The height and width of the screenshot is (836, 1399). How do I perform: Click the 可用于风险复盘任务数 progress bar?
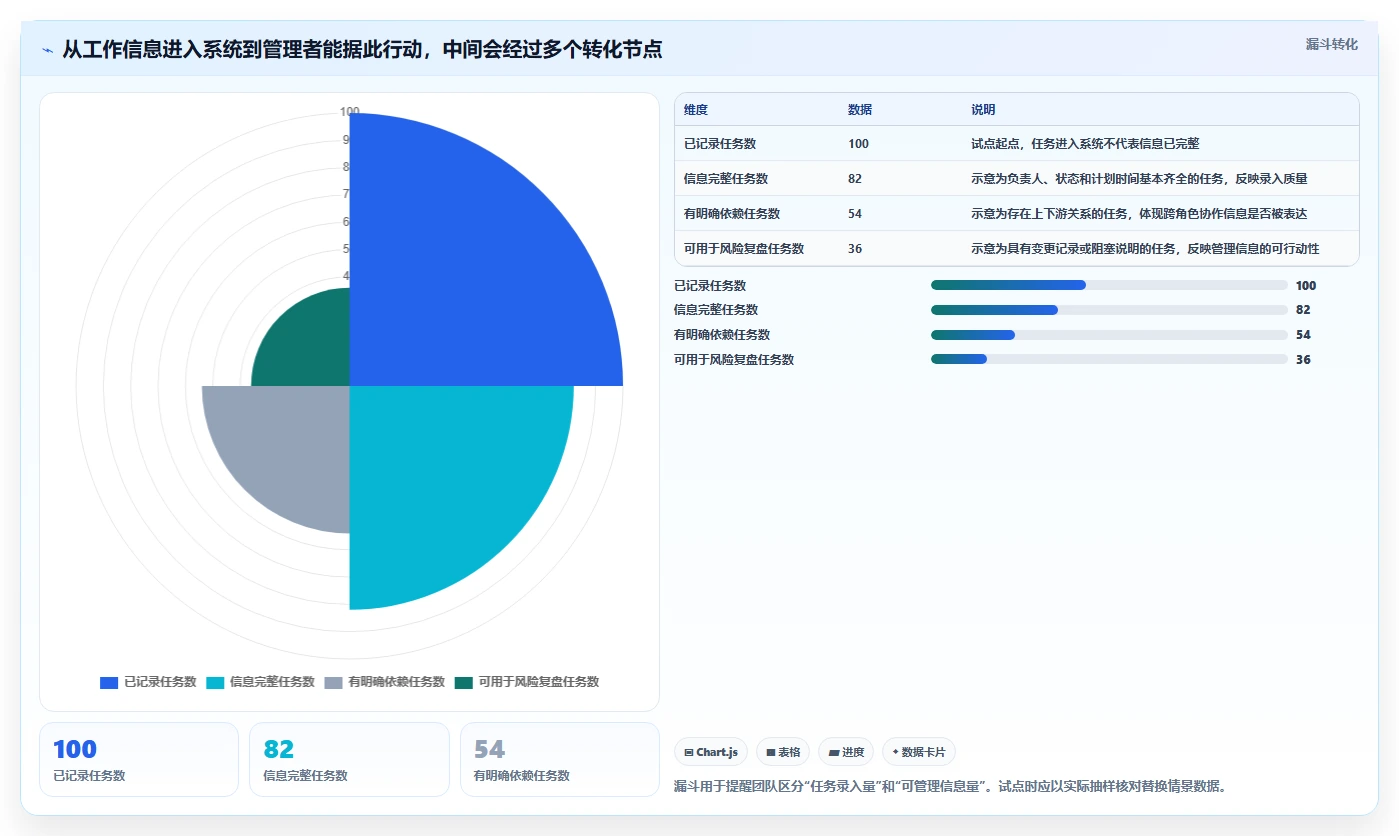click(1109, 359)
